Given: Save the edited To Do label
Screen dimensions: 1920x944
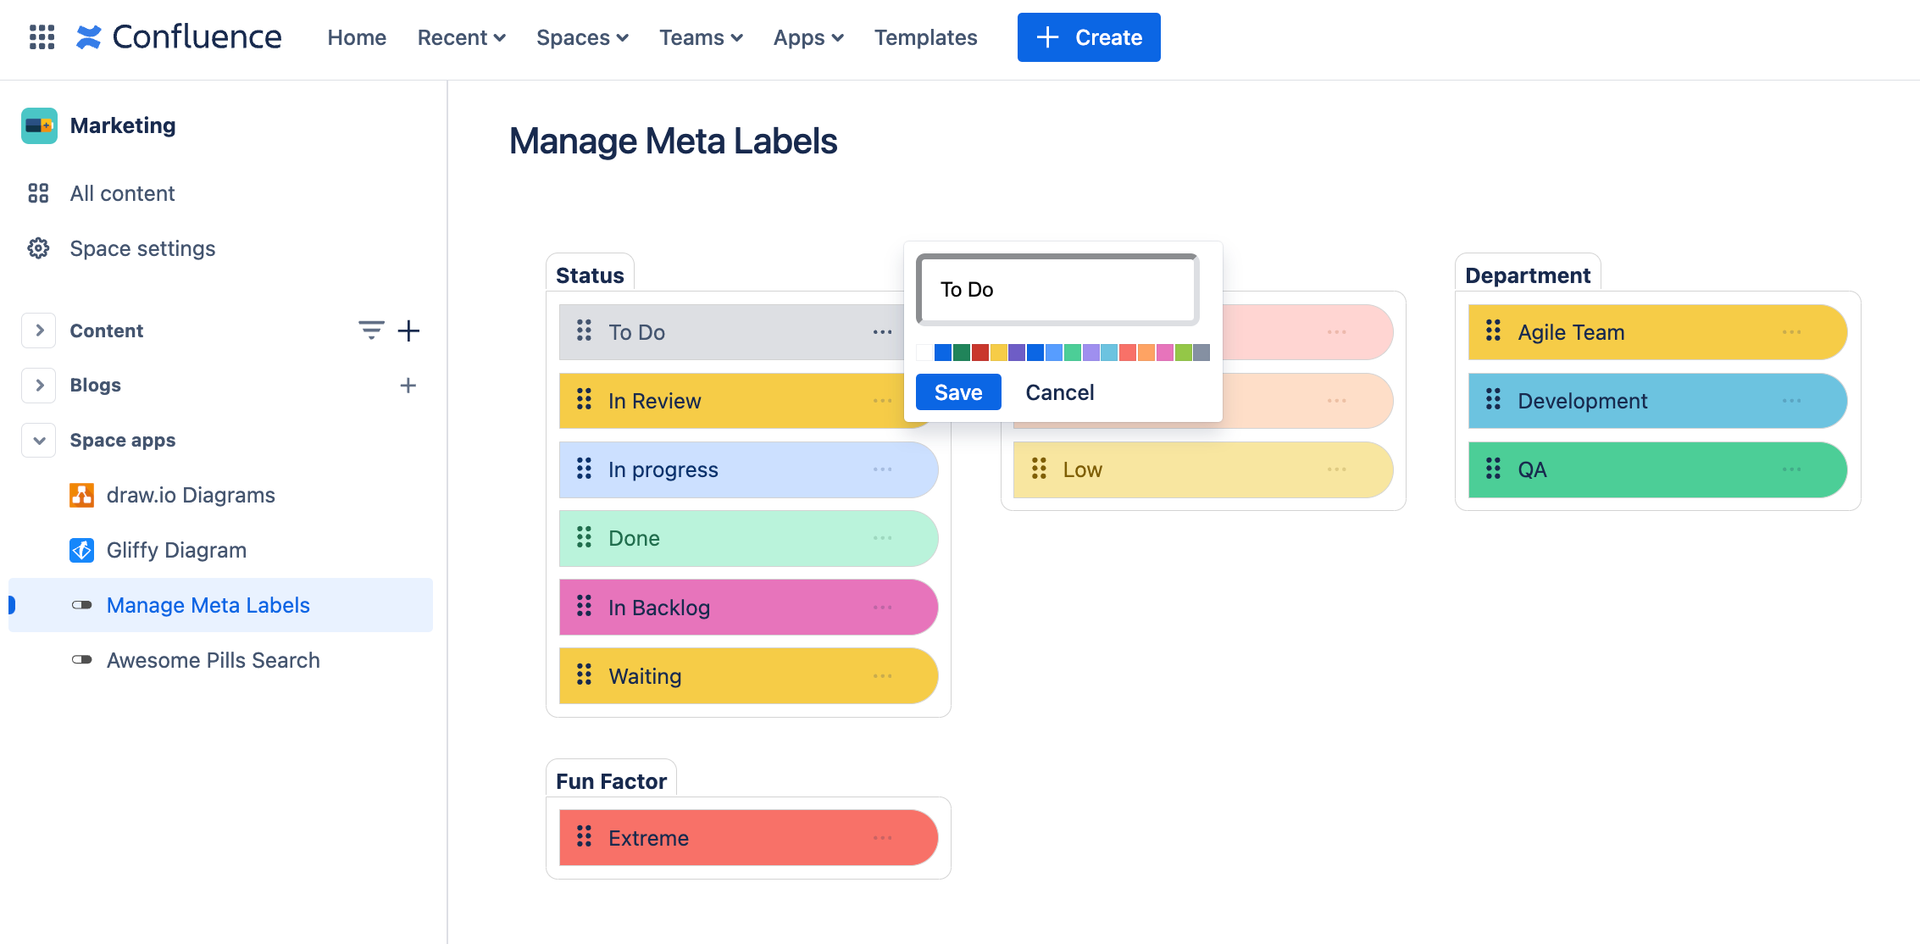Looking at the screenshot, I should tap(957, 392).
